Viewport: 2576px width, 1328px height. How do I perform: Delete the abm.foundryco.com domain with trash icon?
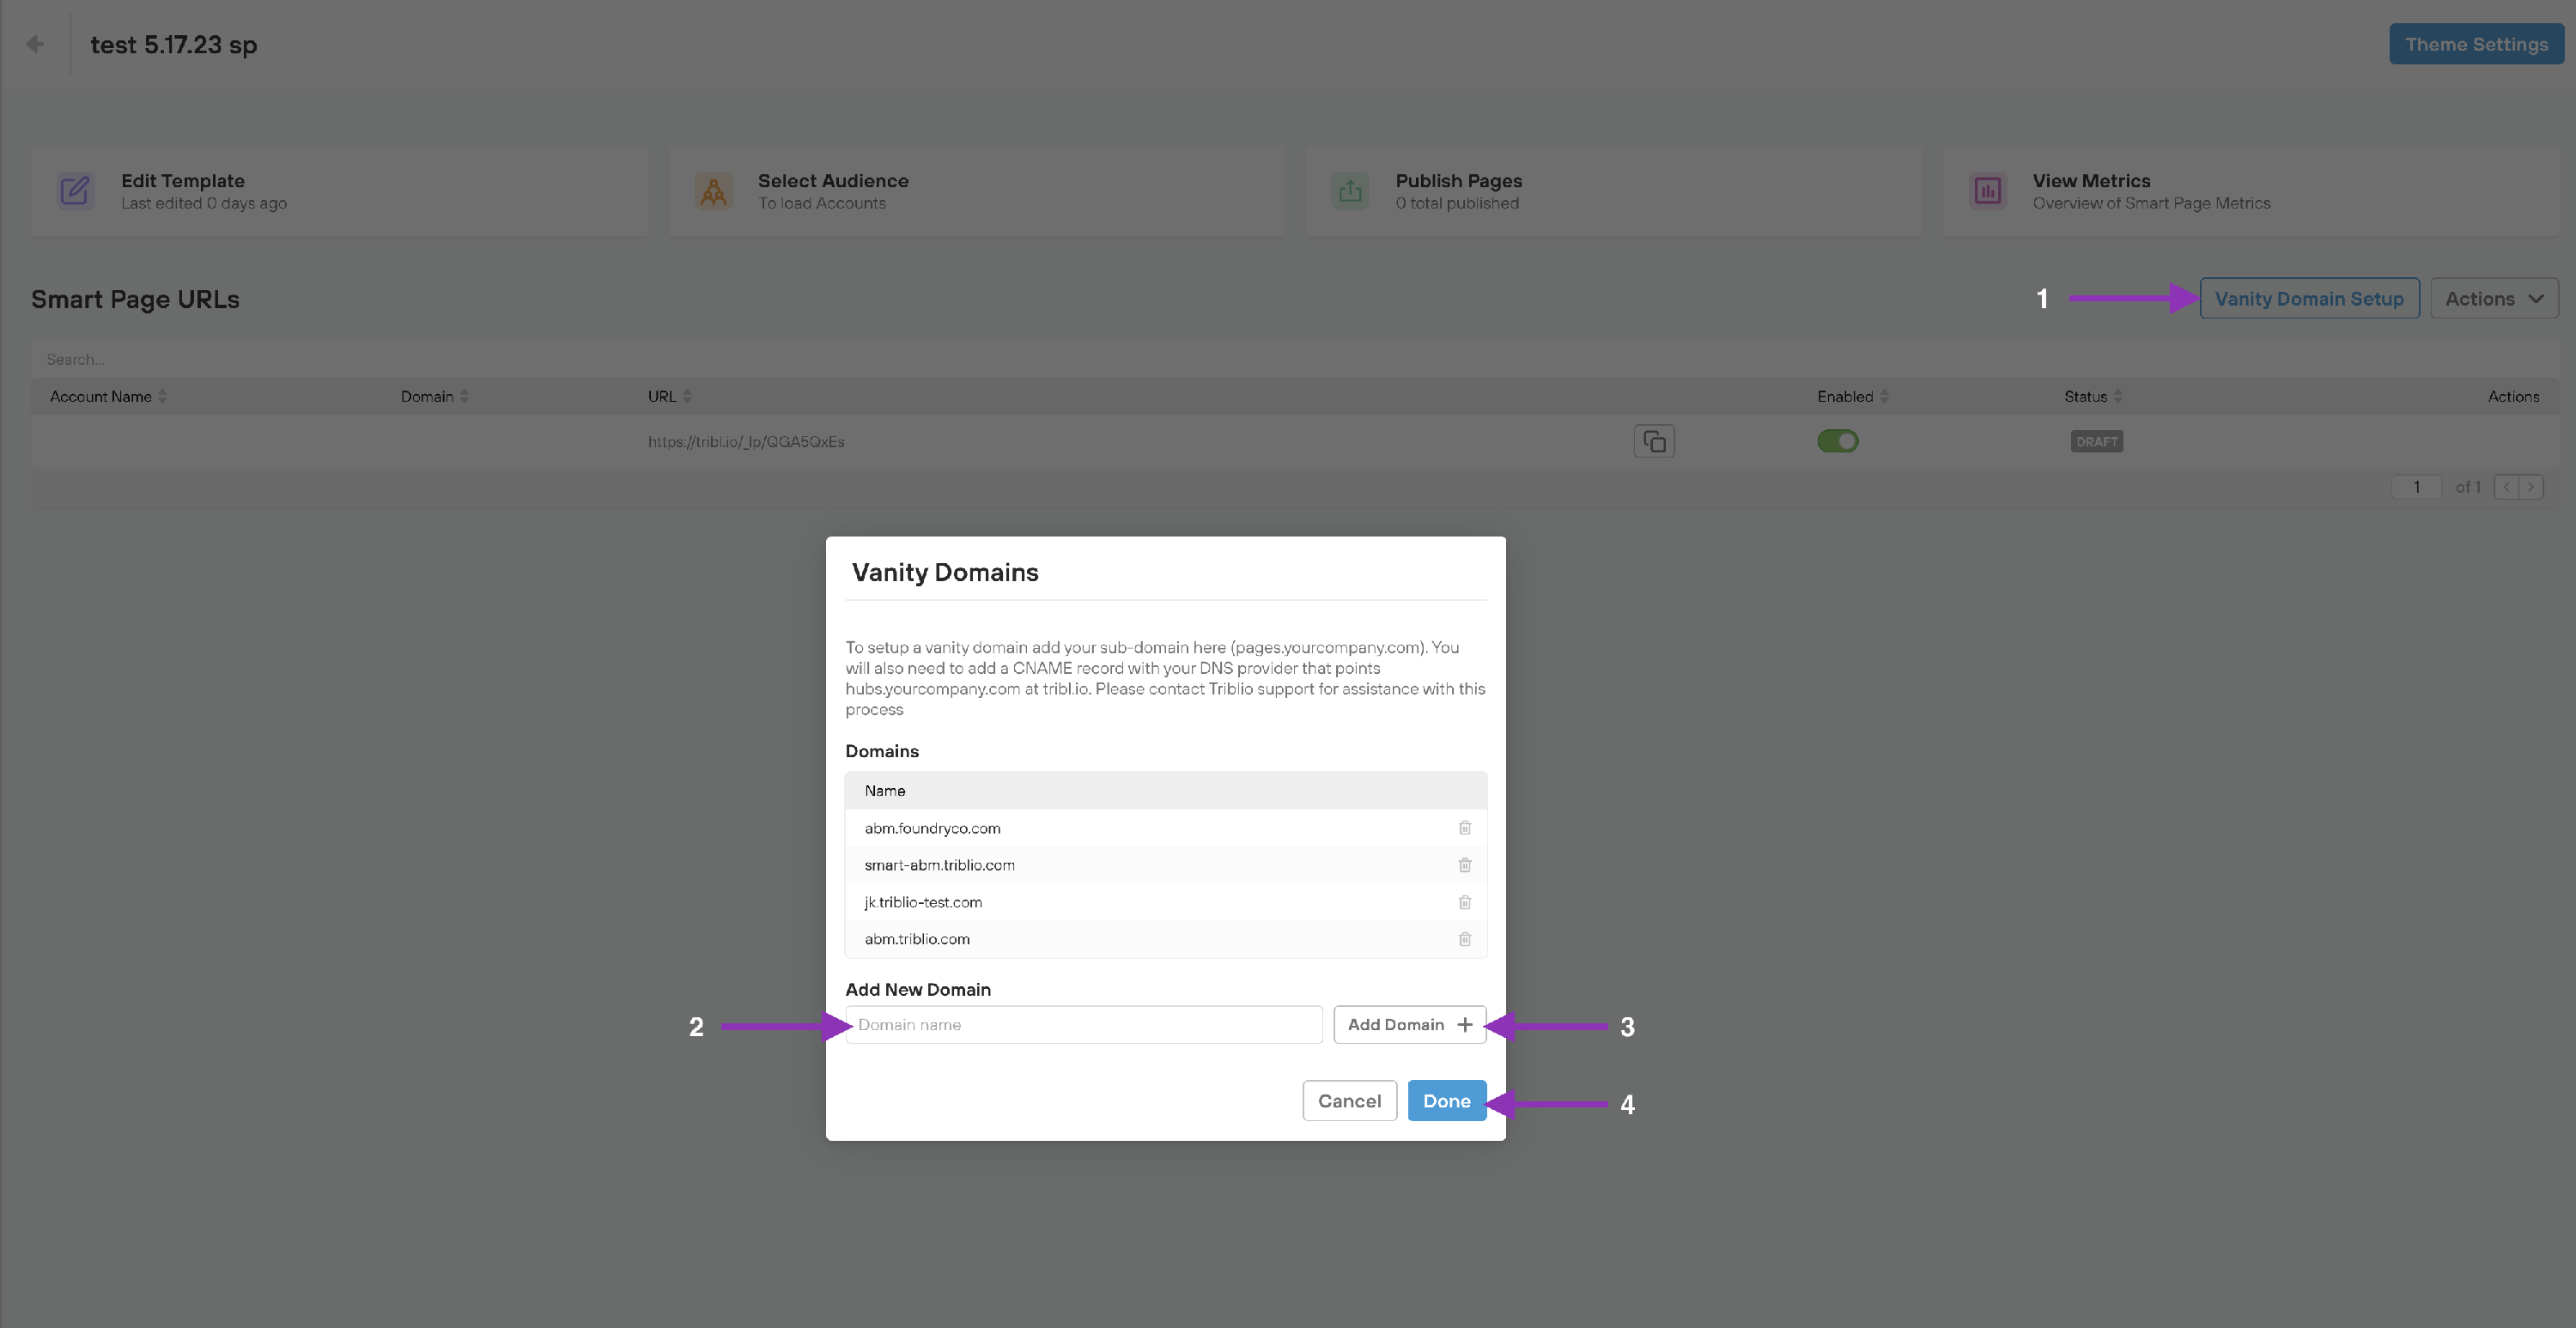pyautogui.click(x=1464, y=828)
